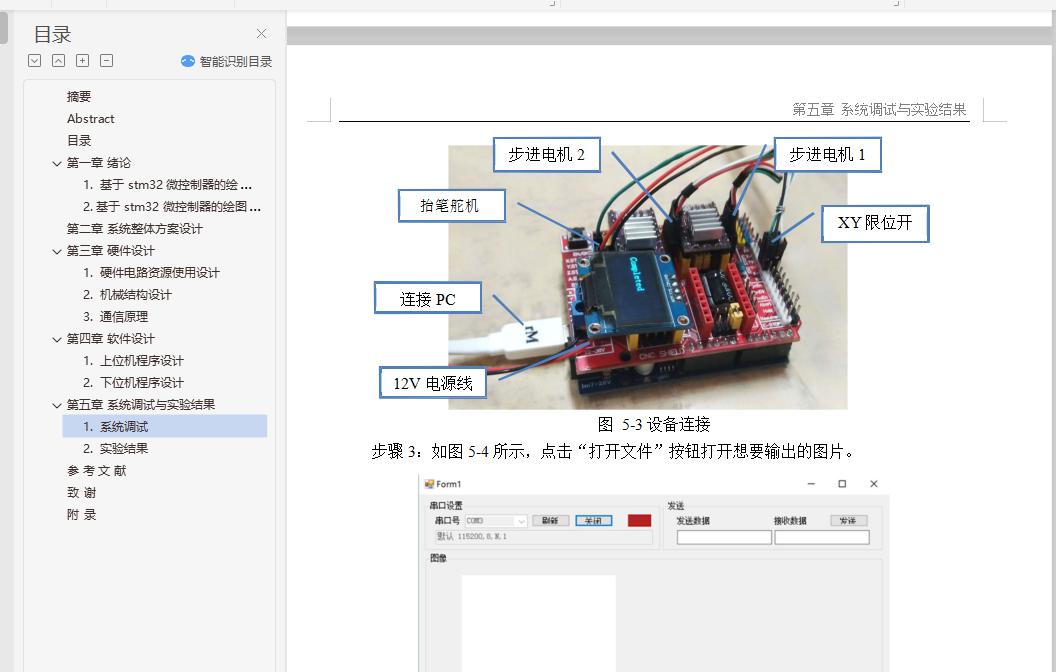
Task: Close the 目录 navigation panel
Action: click(x=261, y=34)
